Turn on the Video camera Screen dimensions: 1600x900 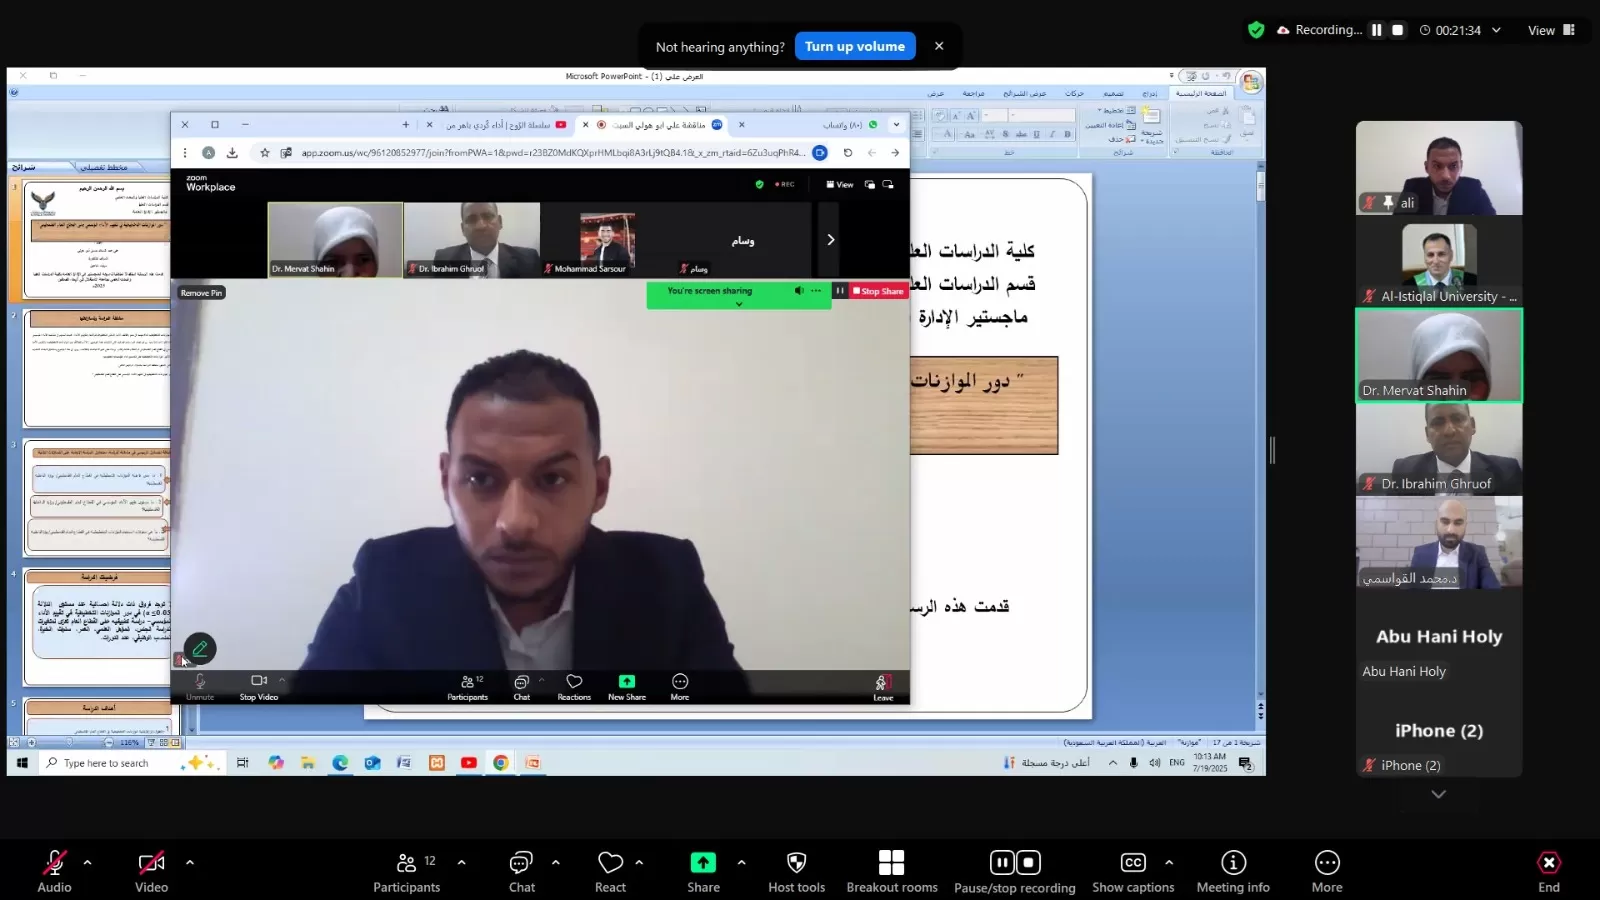click(x=151, y=871)
